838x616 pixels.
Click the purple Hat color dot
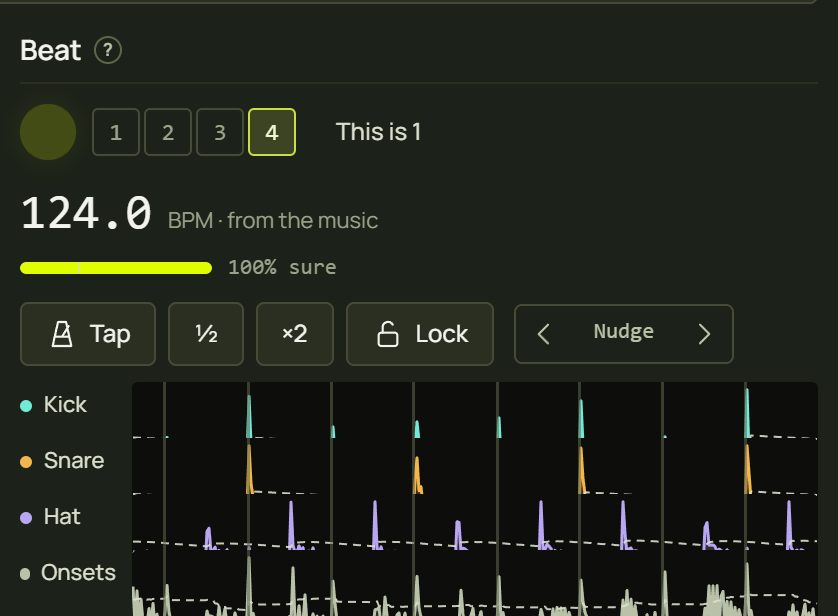tap(26, 518)
